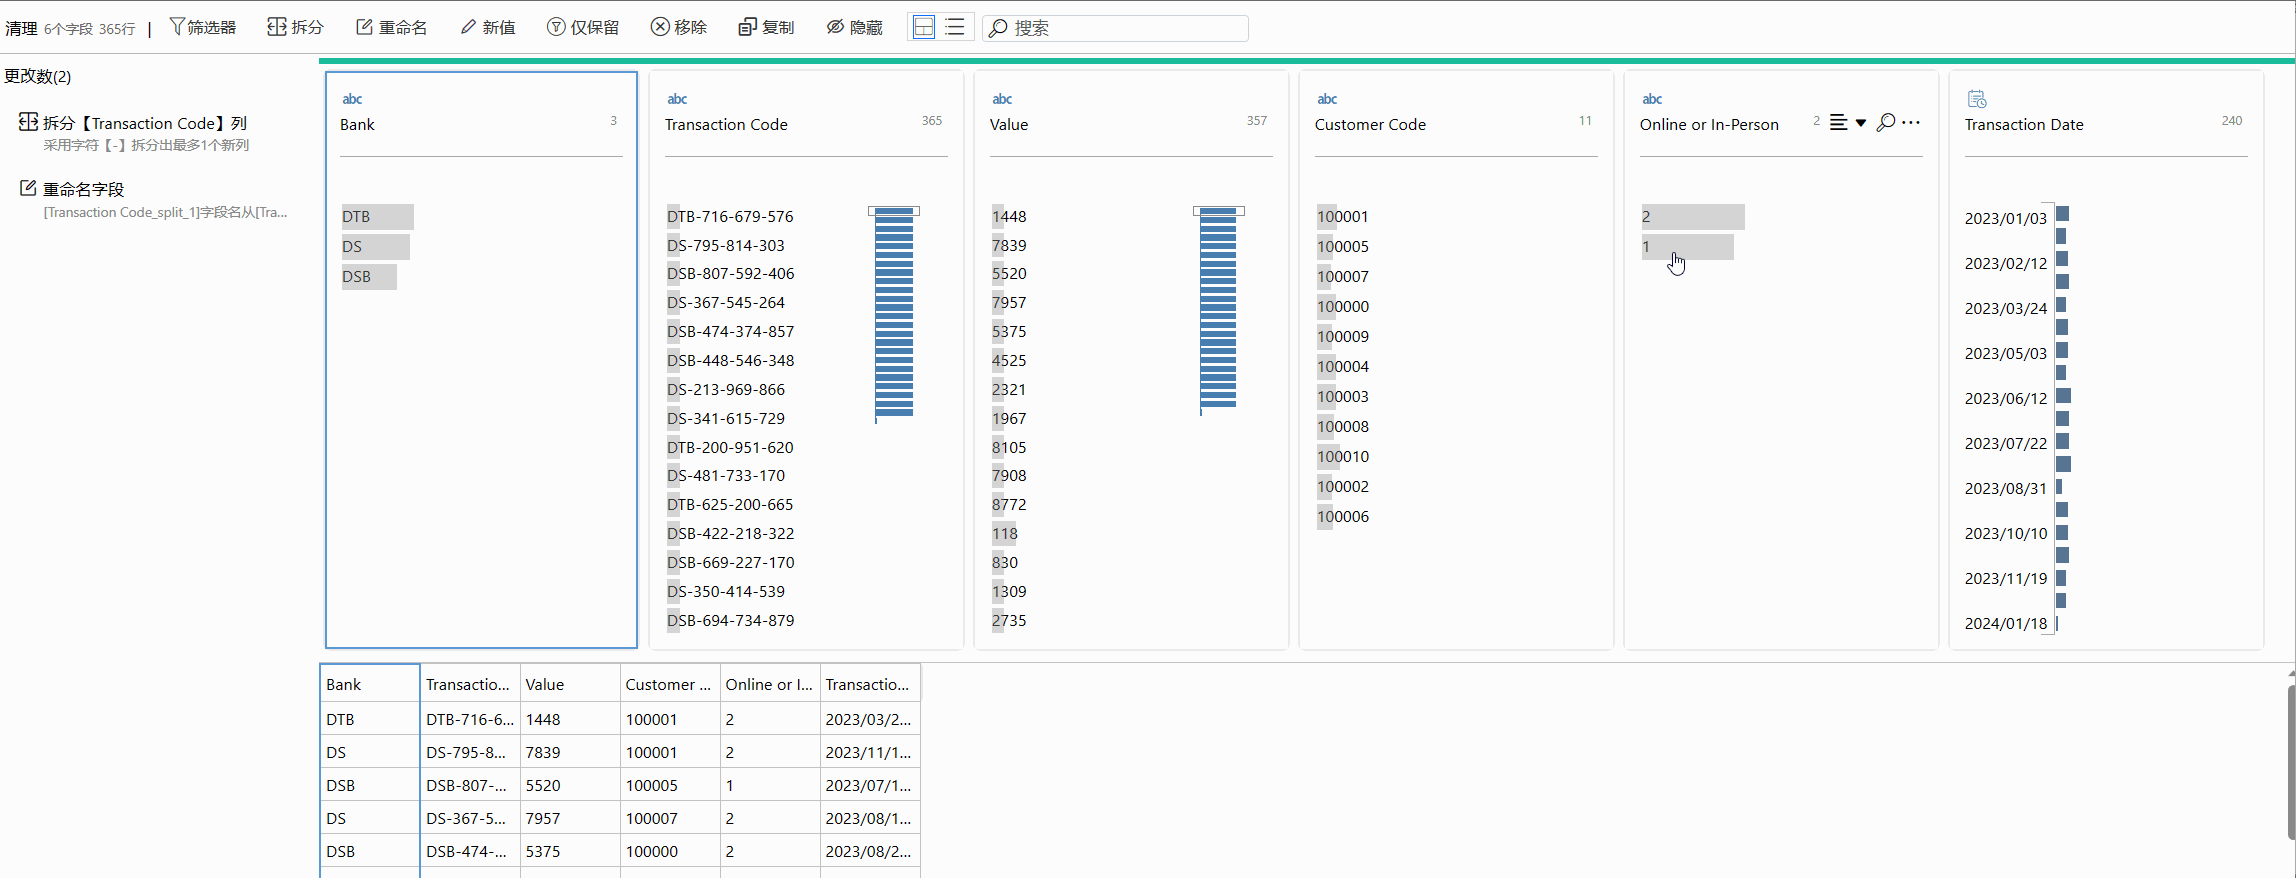Open sort menu for Online or In-Person
This screenshot has height=878, width=2296.
pyautogui.click(x=1847, y=122)
